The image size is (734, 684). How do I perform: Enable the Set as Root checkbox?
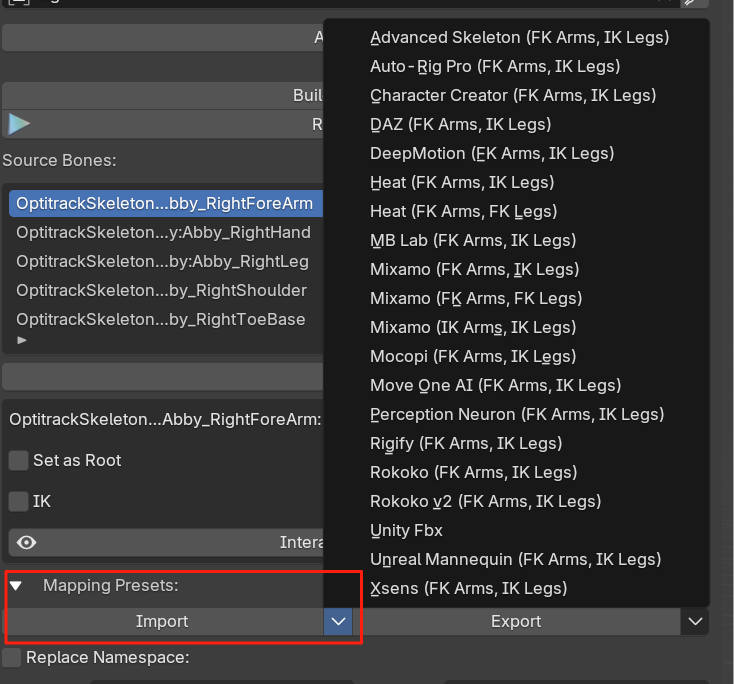click(x=19, y=461)
